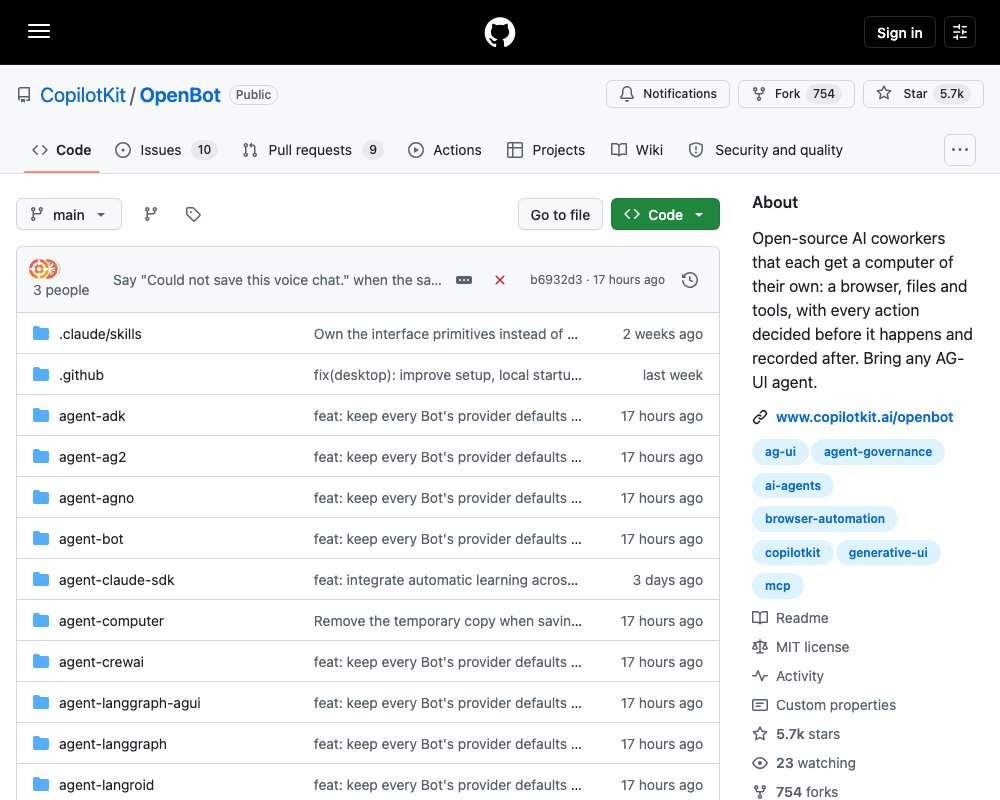Open the CopilotKit owner link
The height and width of the screenshot is (800, 1000).
pyautogui.click(x=83, y=95)
